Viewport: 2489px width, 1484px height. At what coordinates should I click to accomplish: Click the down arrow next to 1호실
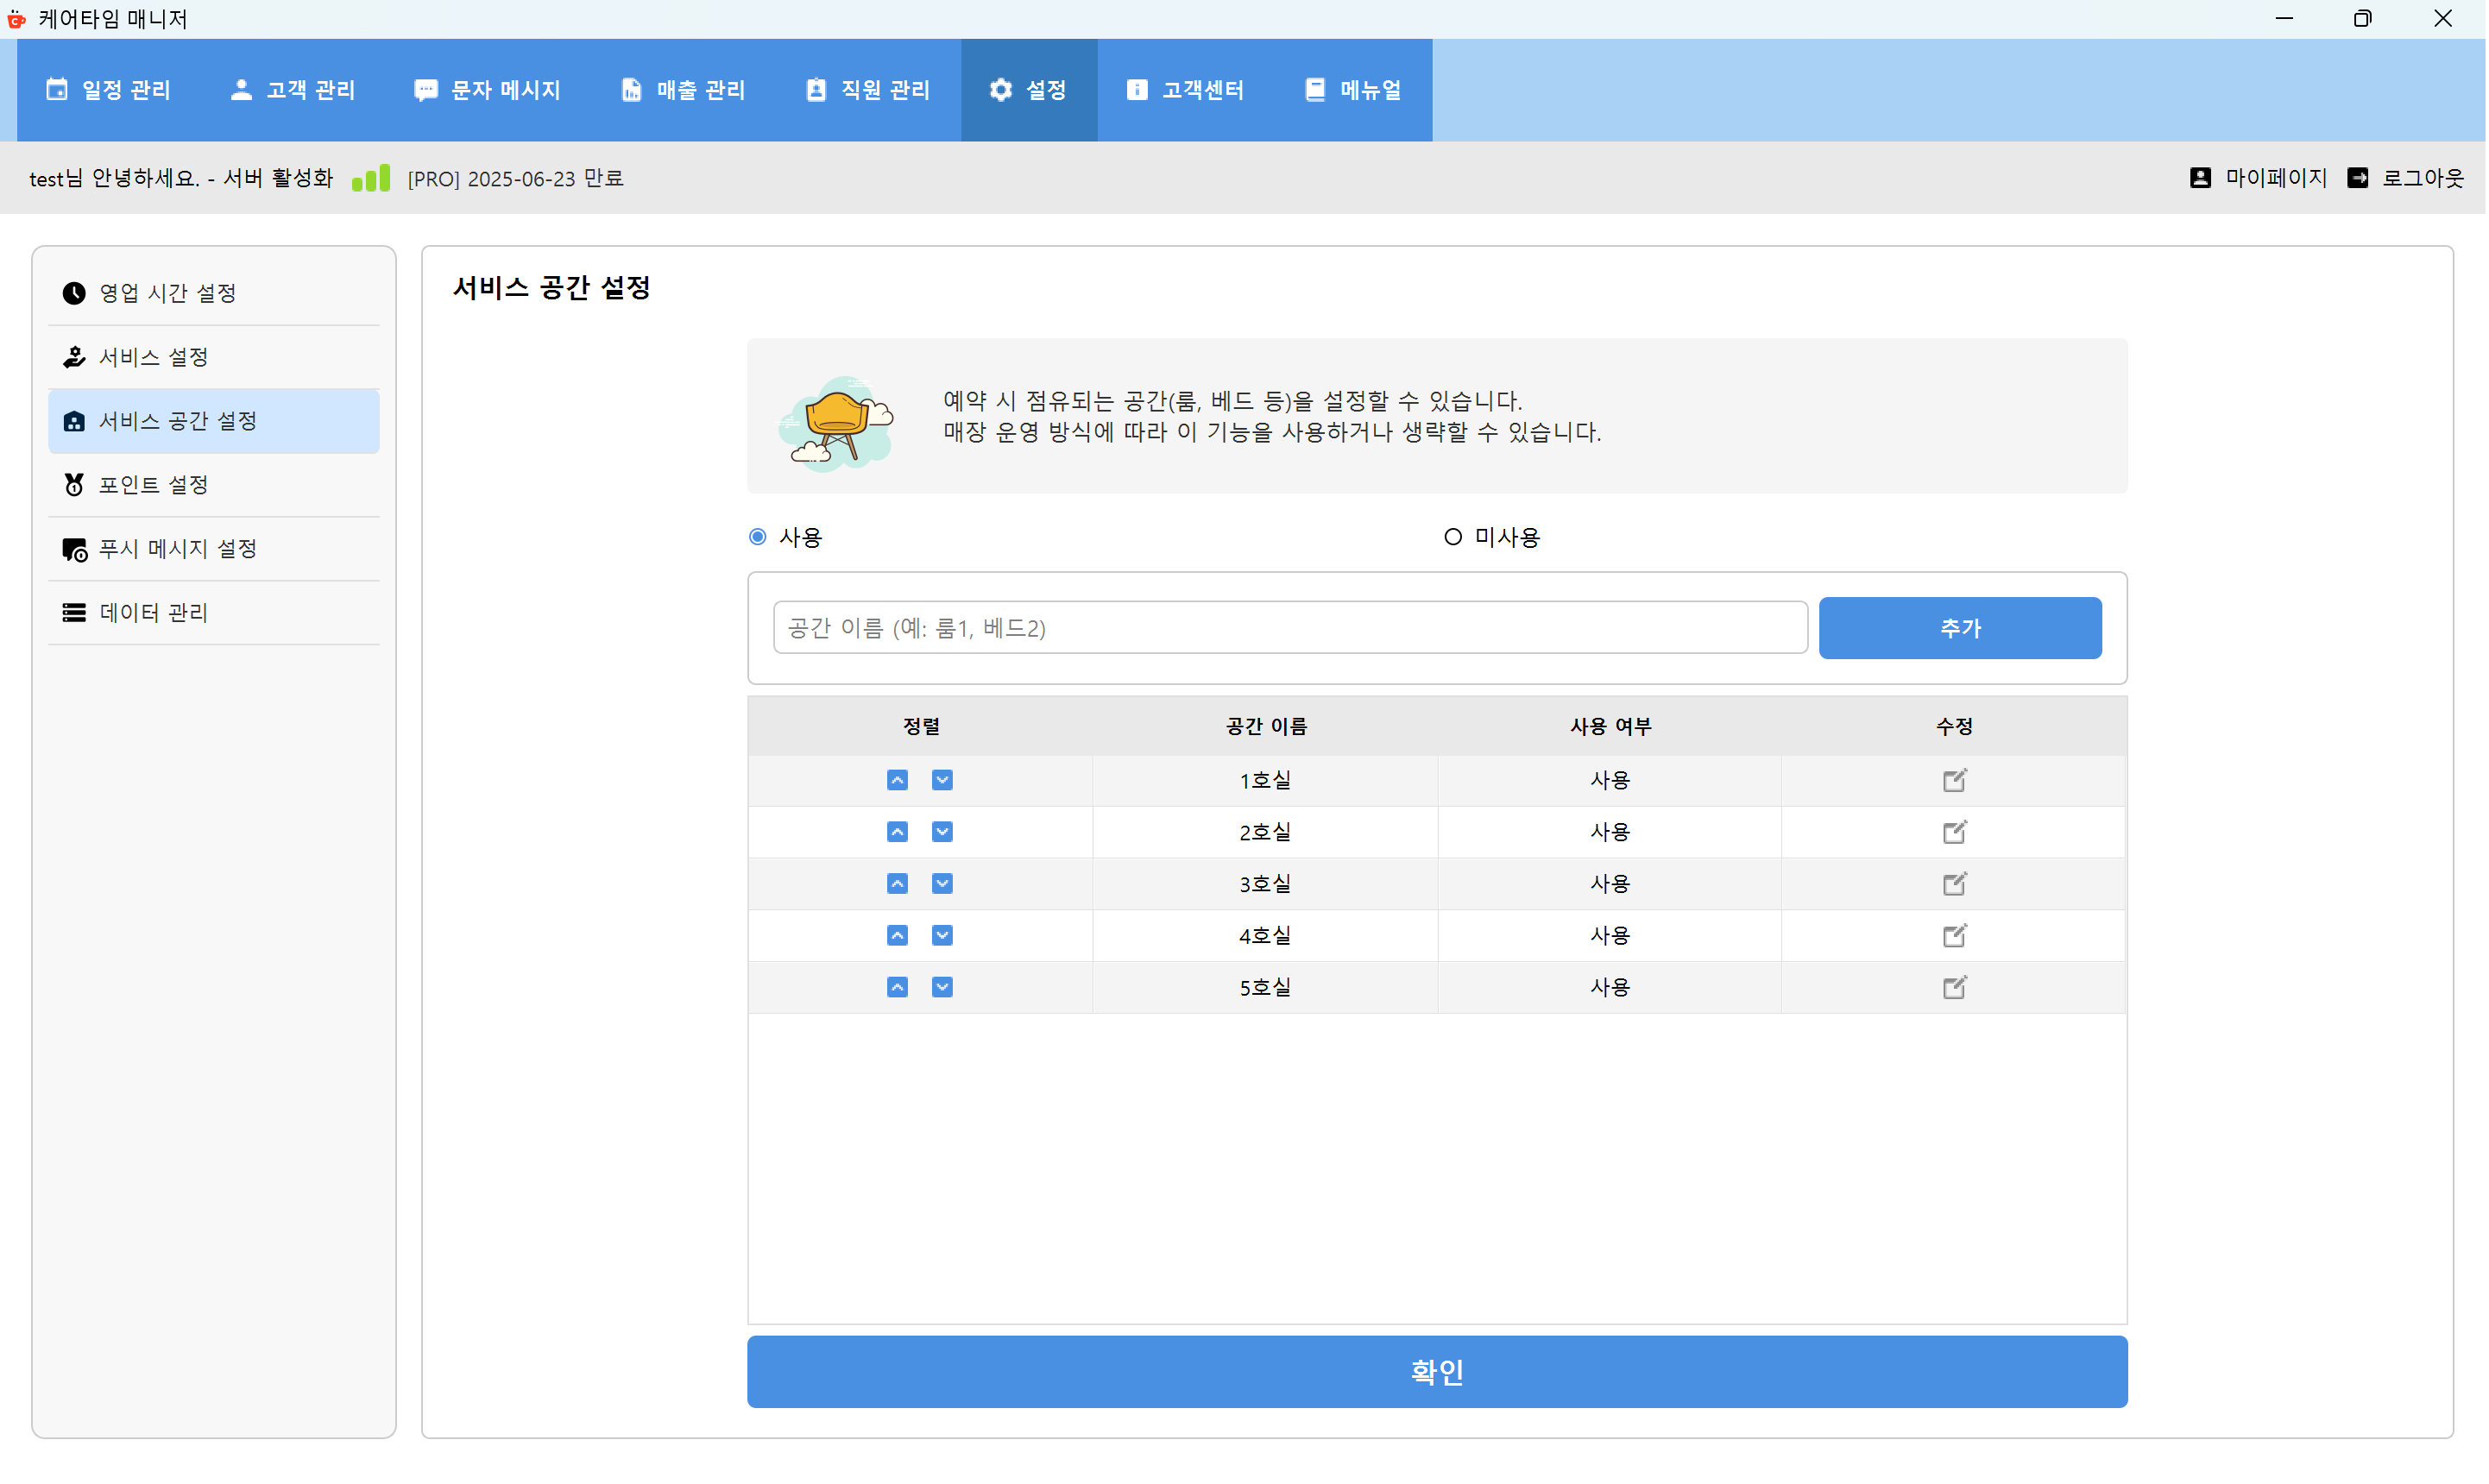pos(941,780)
